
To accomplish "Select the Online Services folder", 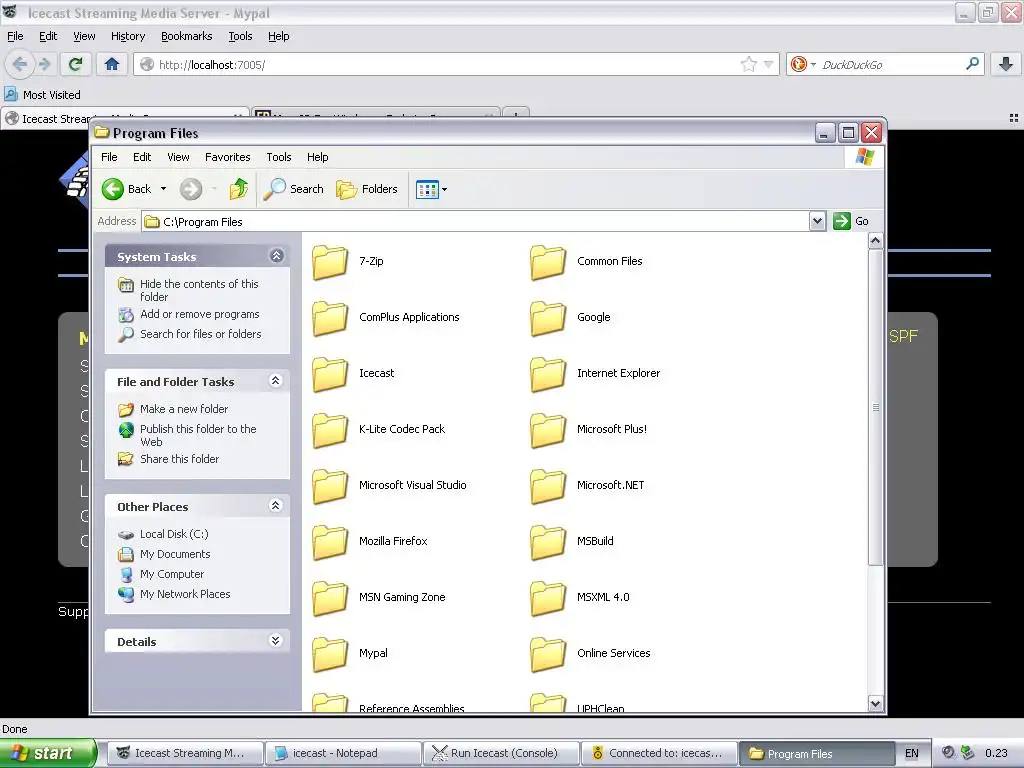I will (x=590, y=653).
